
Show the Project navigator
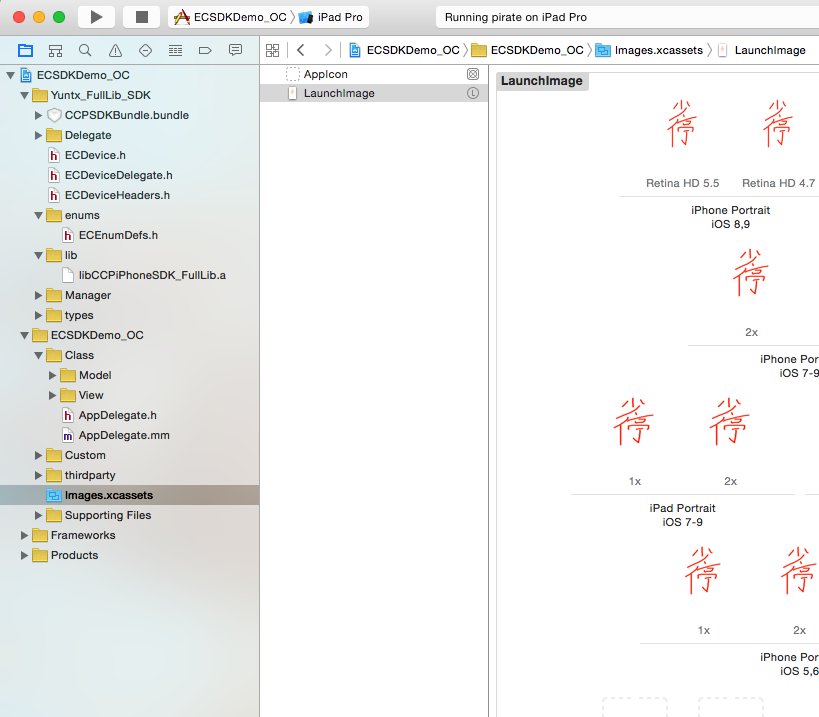point(25,51)
